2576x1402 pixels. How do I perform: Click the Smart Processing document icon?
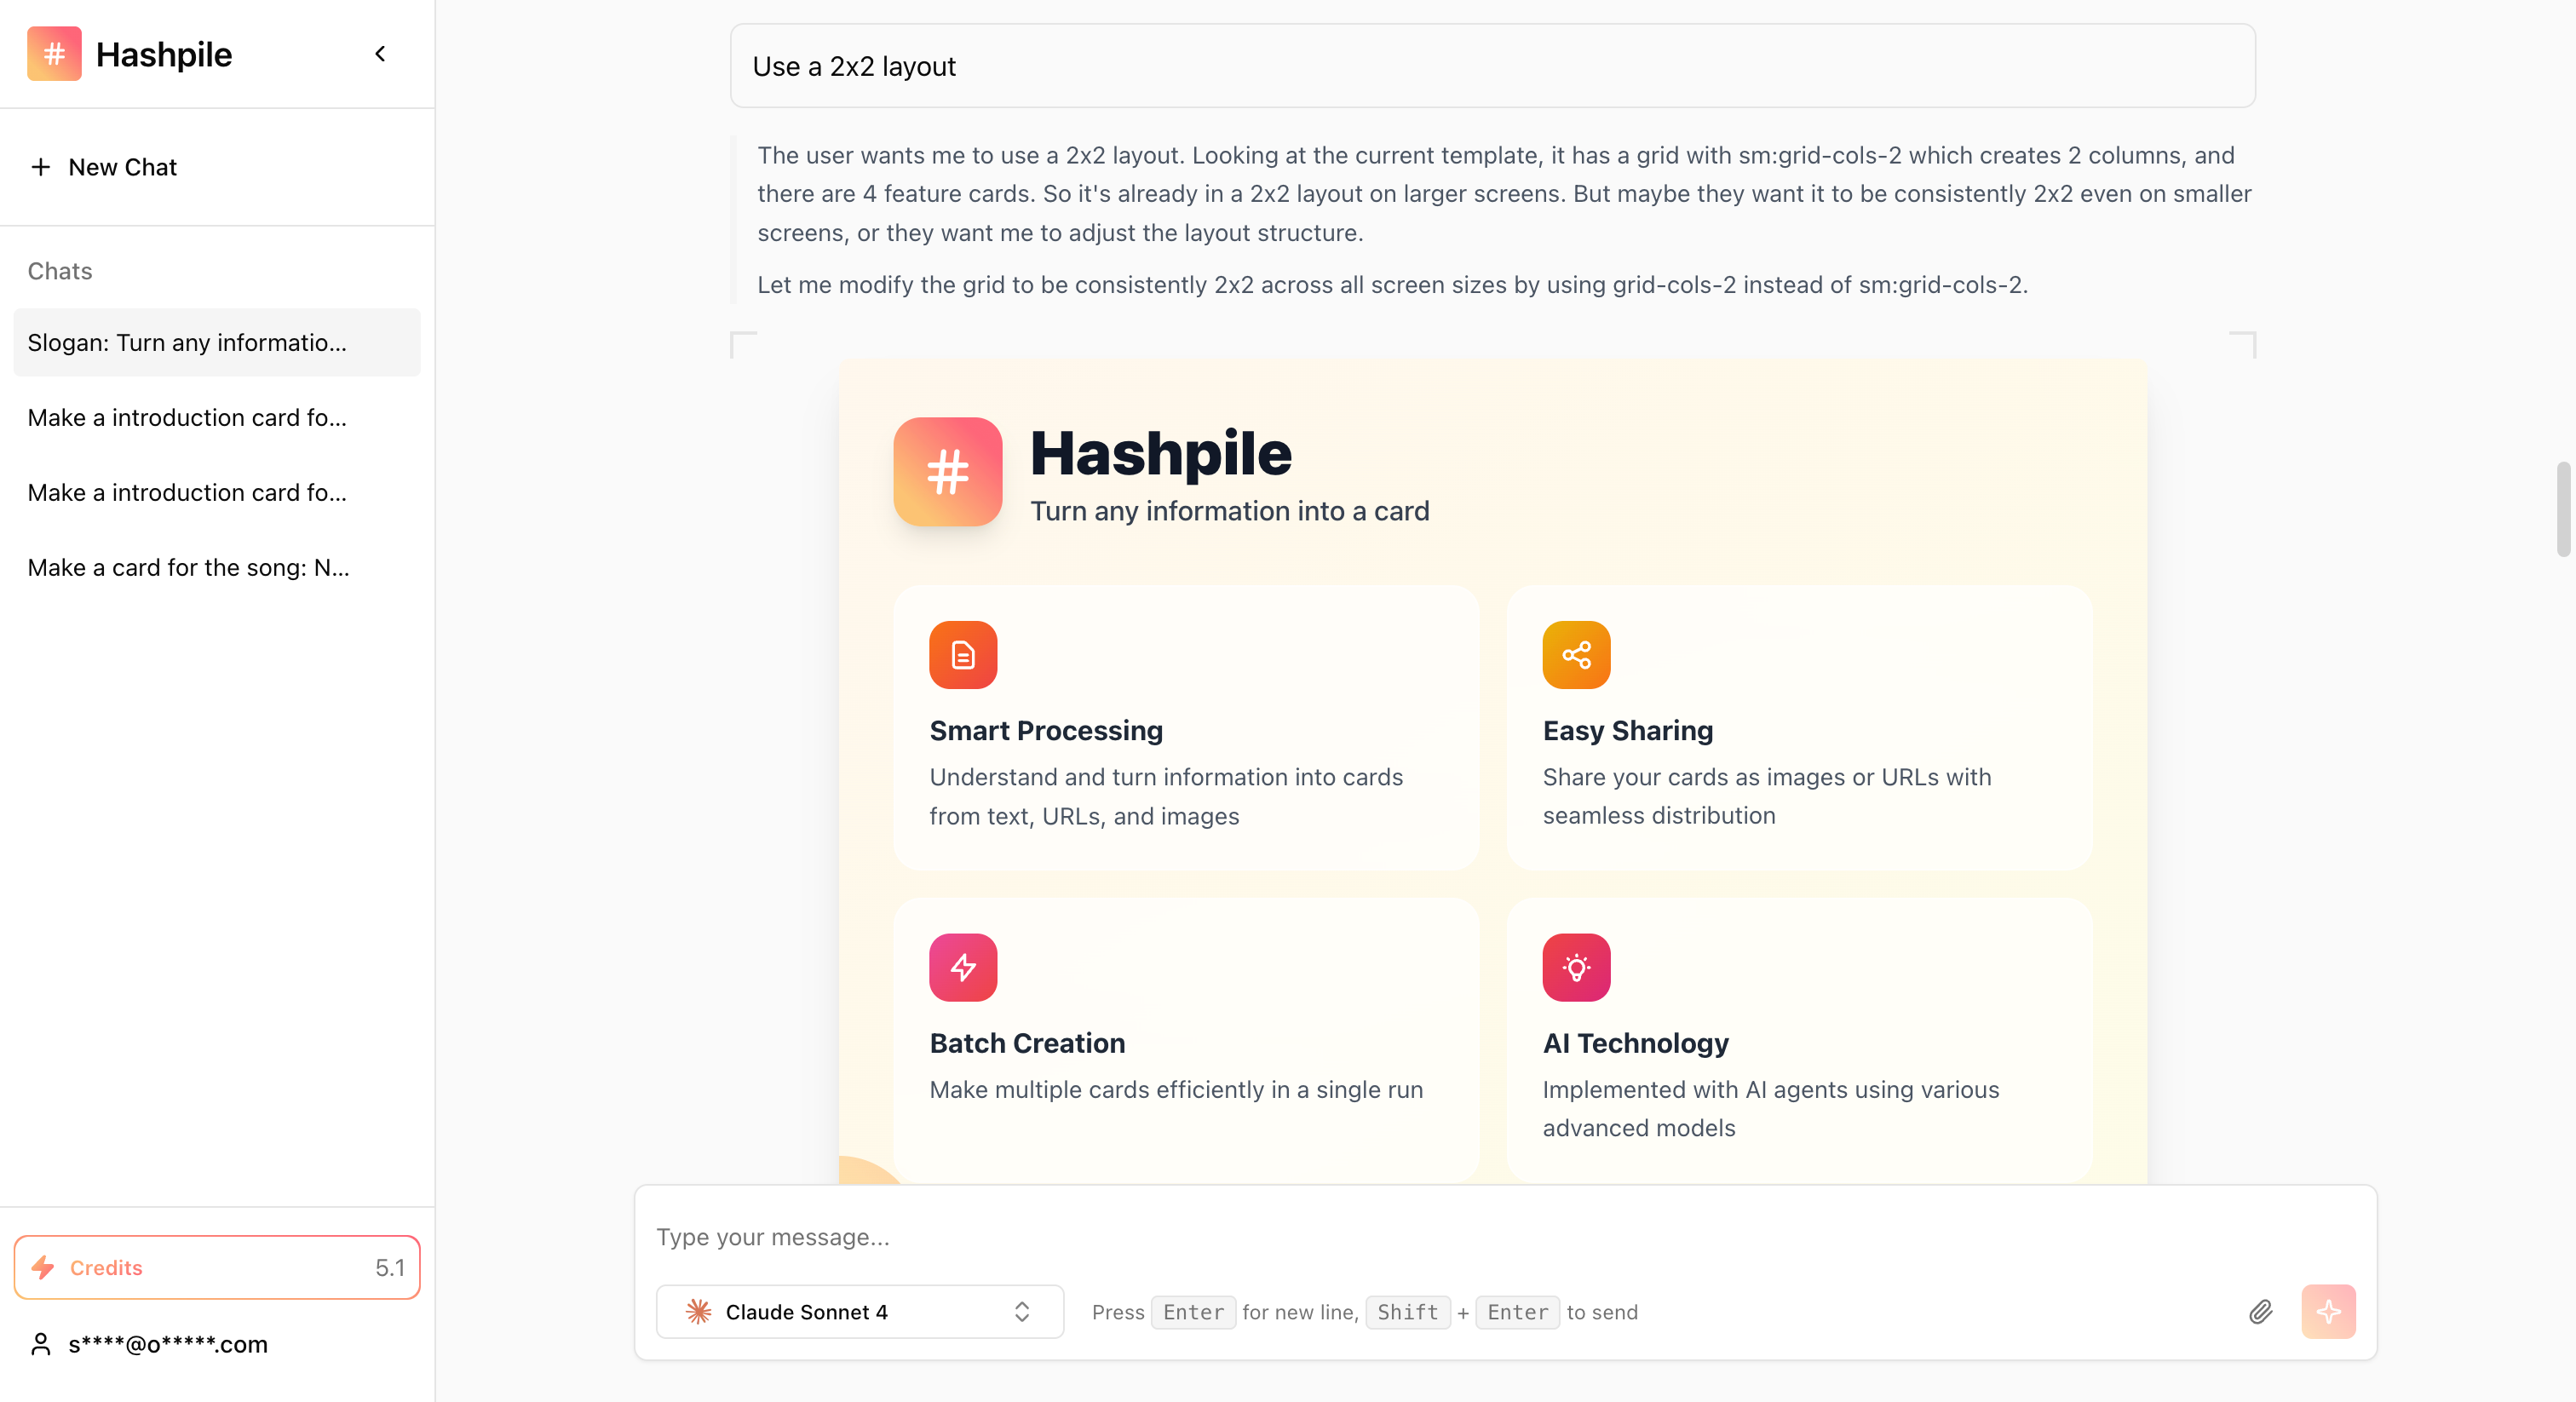click(x=963, y=655)
